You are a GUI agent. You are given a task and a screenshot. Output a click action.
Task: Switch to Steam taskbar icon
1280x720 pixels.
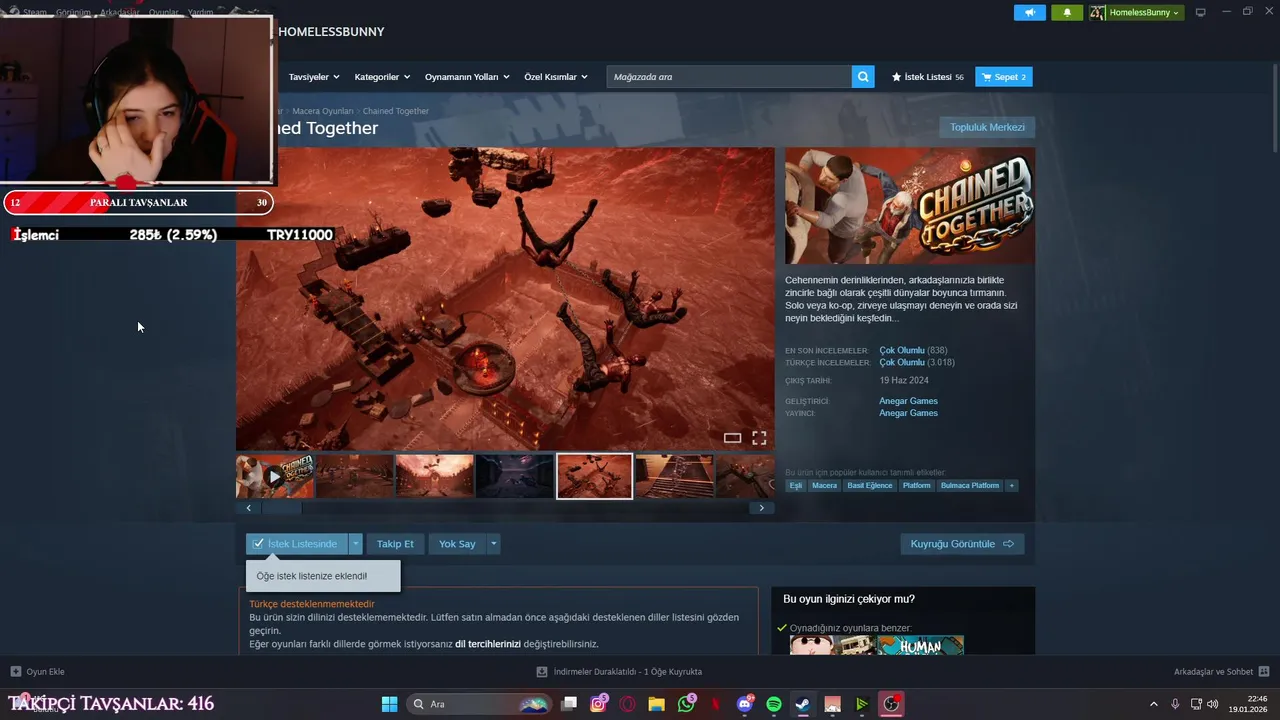[x=803, y=704]
